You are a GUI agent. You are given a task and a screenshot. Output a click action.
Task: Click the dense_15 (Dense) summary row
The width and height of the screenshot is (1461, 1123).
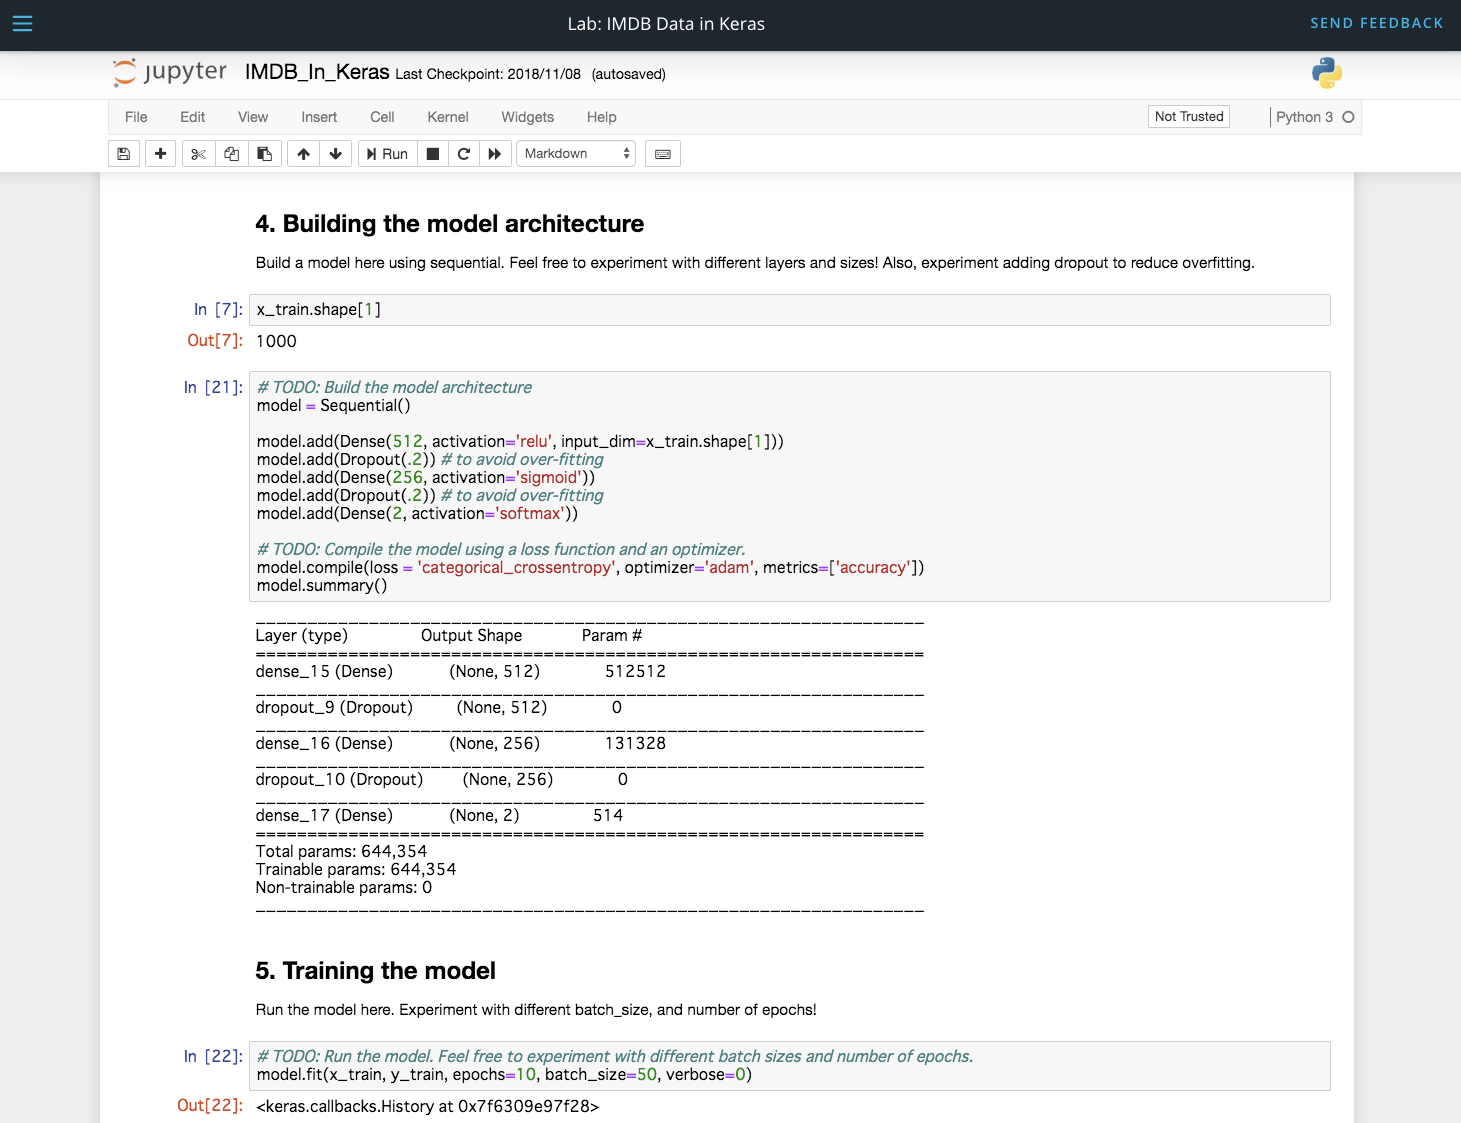coord(460,672)
